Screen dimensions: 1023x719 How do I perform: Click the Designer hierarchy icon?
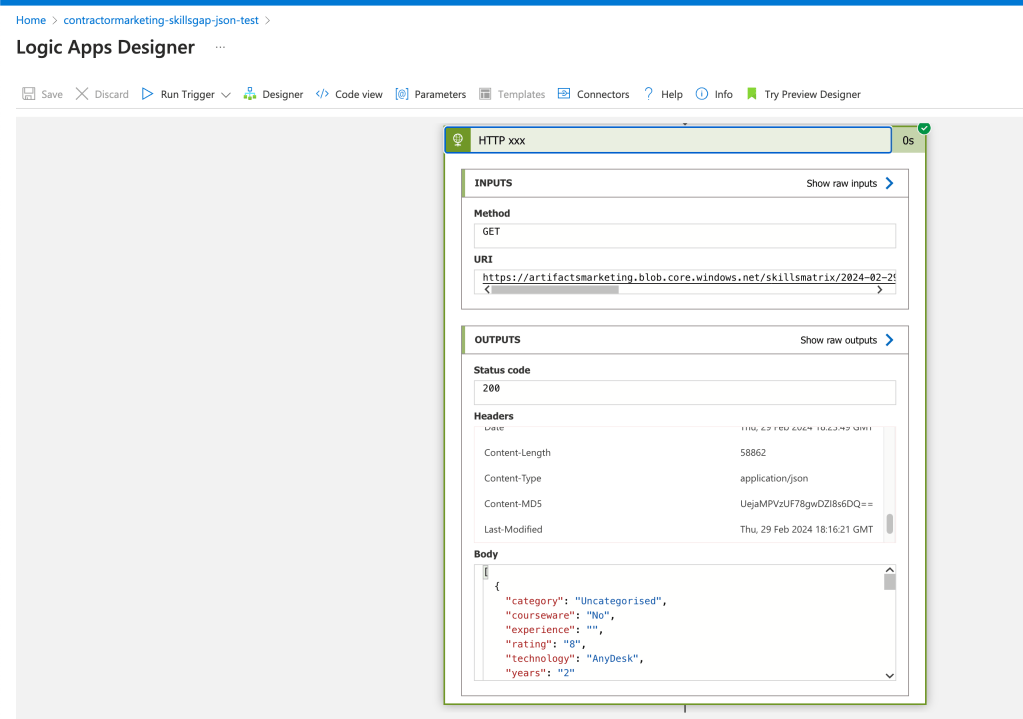(x=250, y=94)
